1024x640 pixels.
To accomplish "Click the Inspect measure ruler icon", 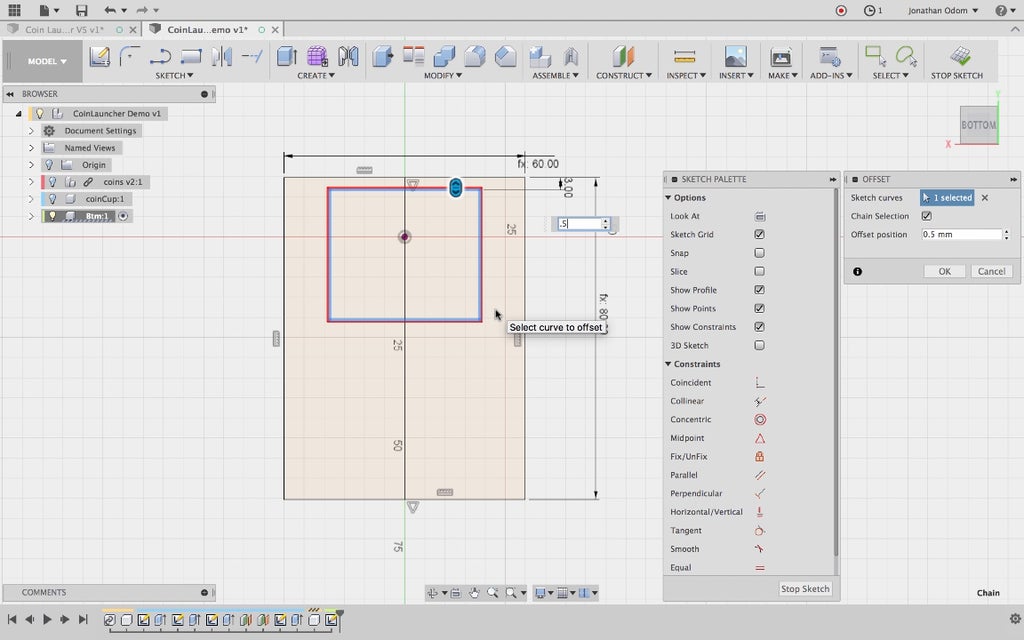I will tap(684, 57).
